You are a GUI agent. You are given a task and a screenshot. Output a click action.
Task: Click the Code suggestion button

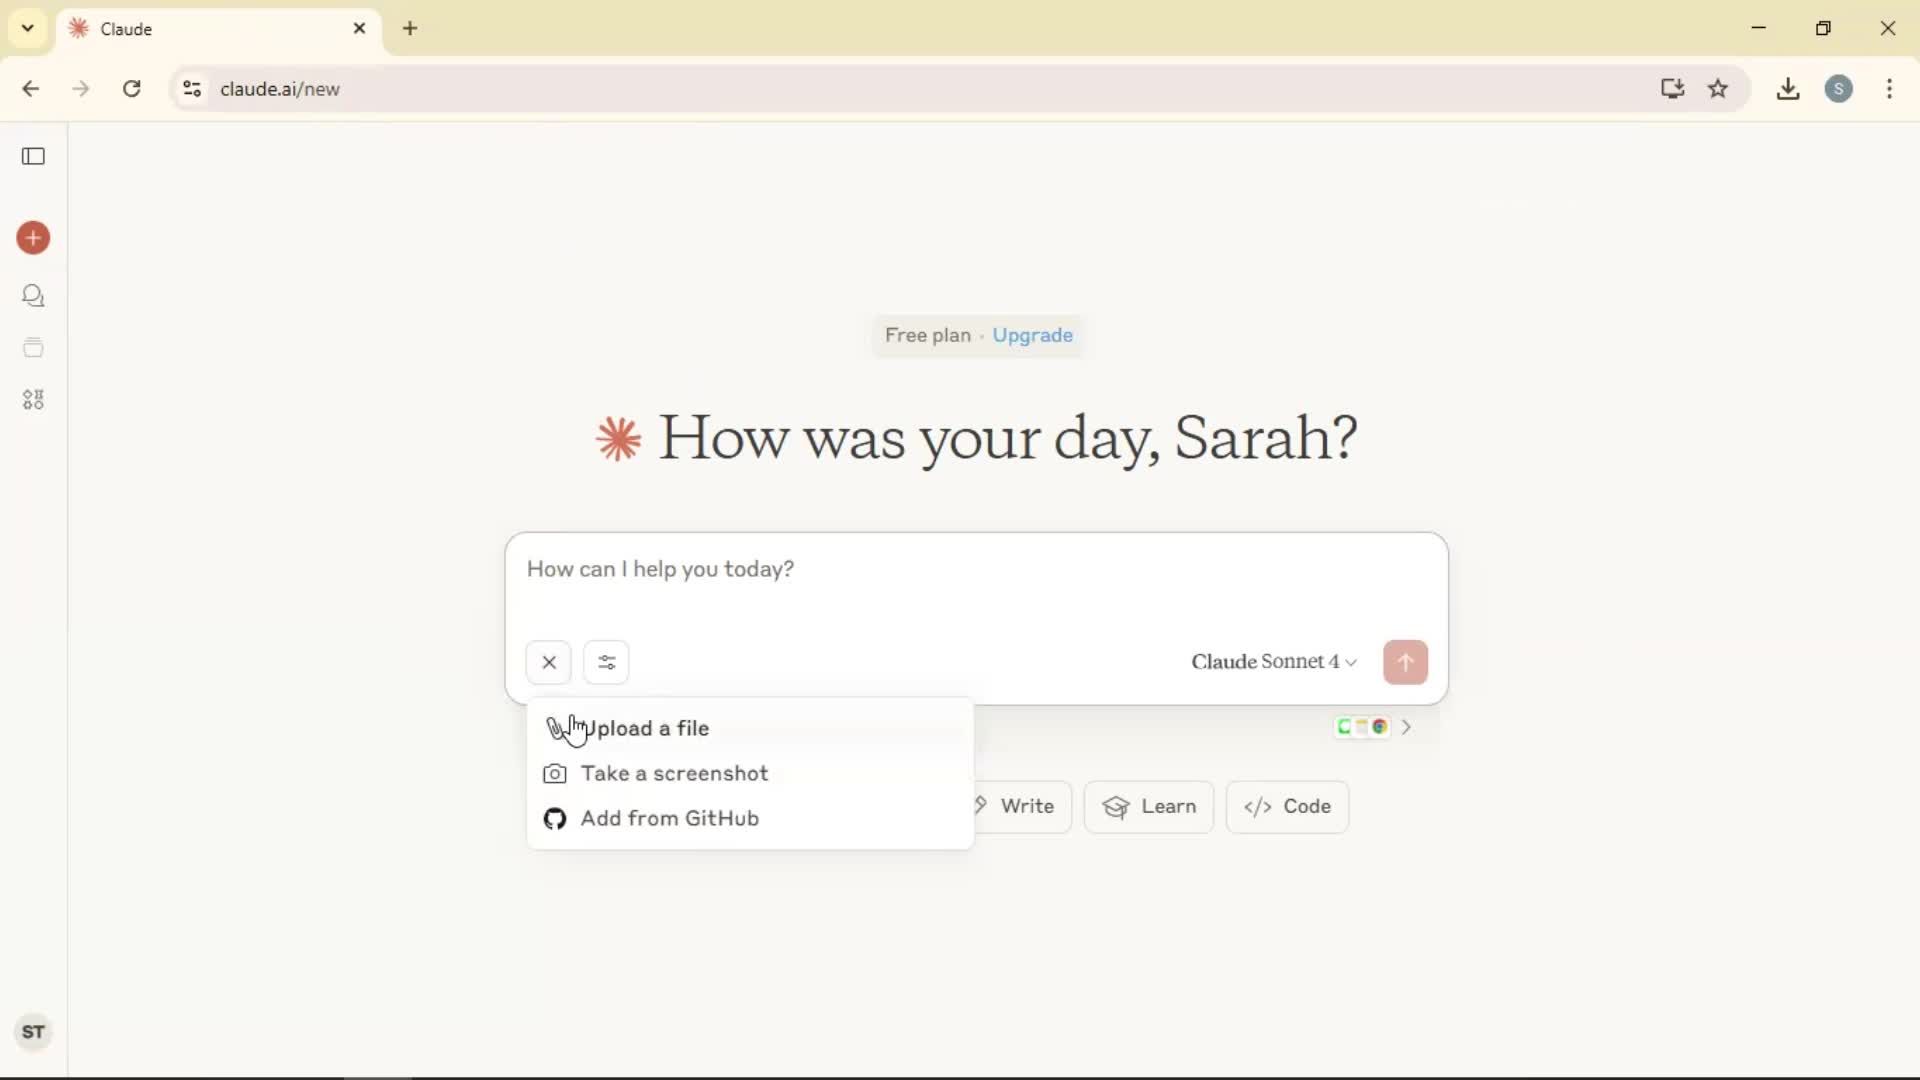click(1287, 806)
